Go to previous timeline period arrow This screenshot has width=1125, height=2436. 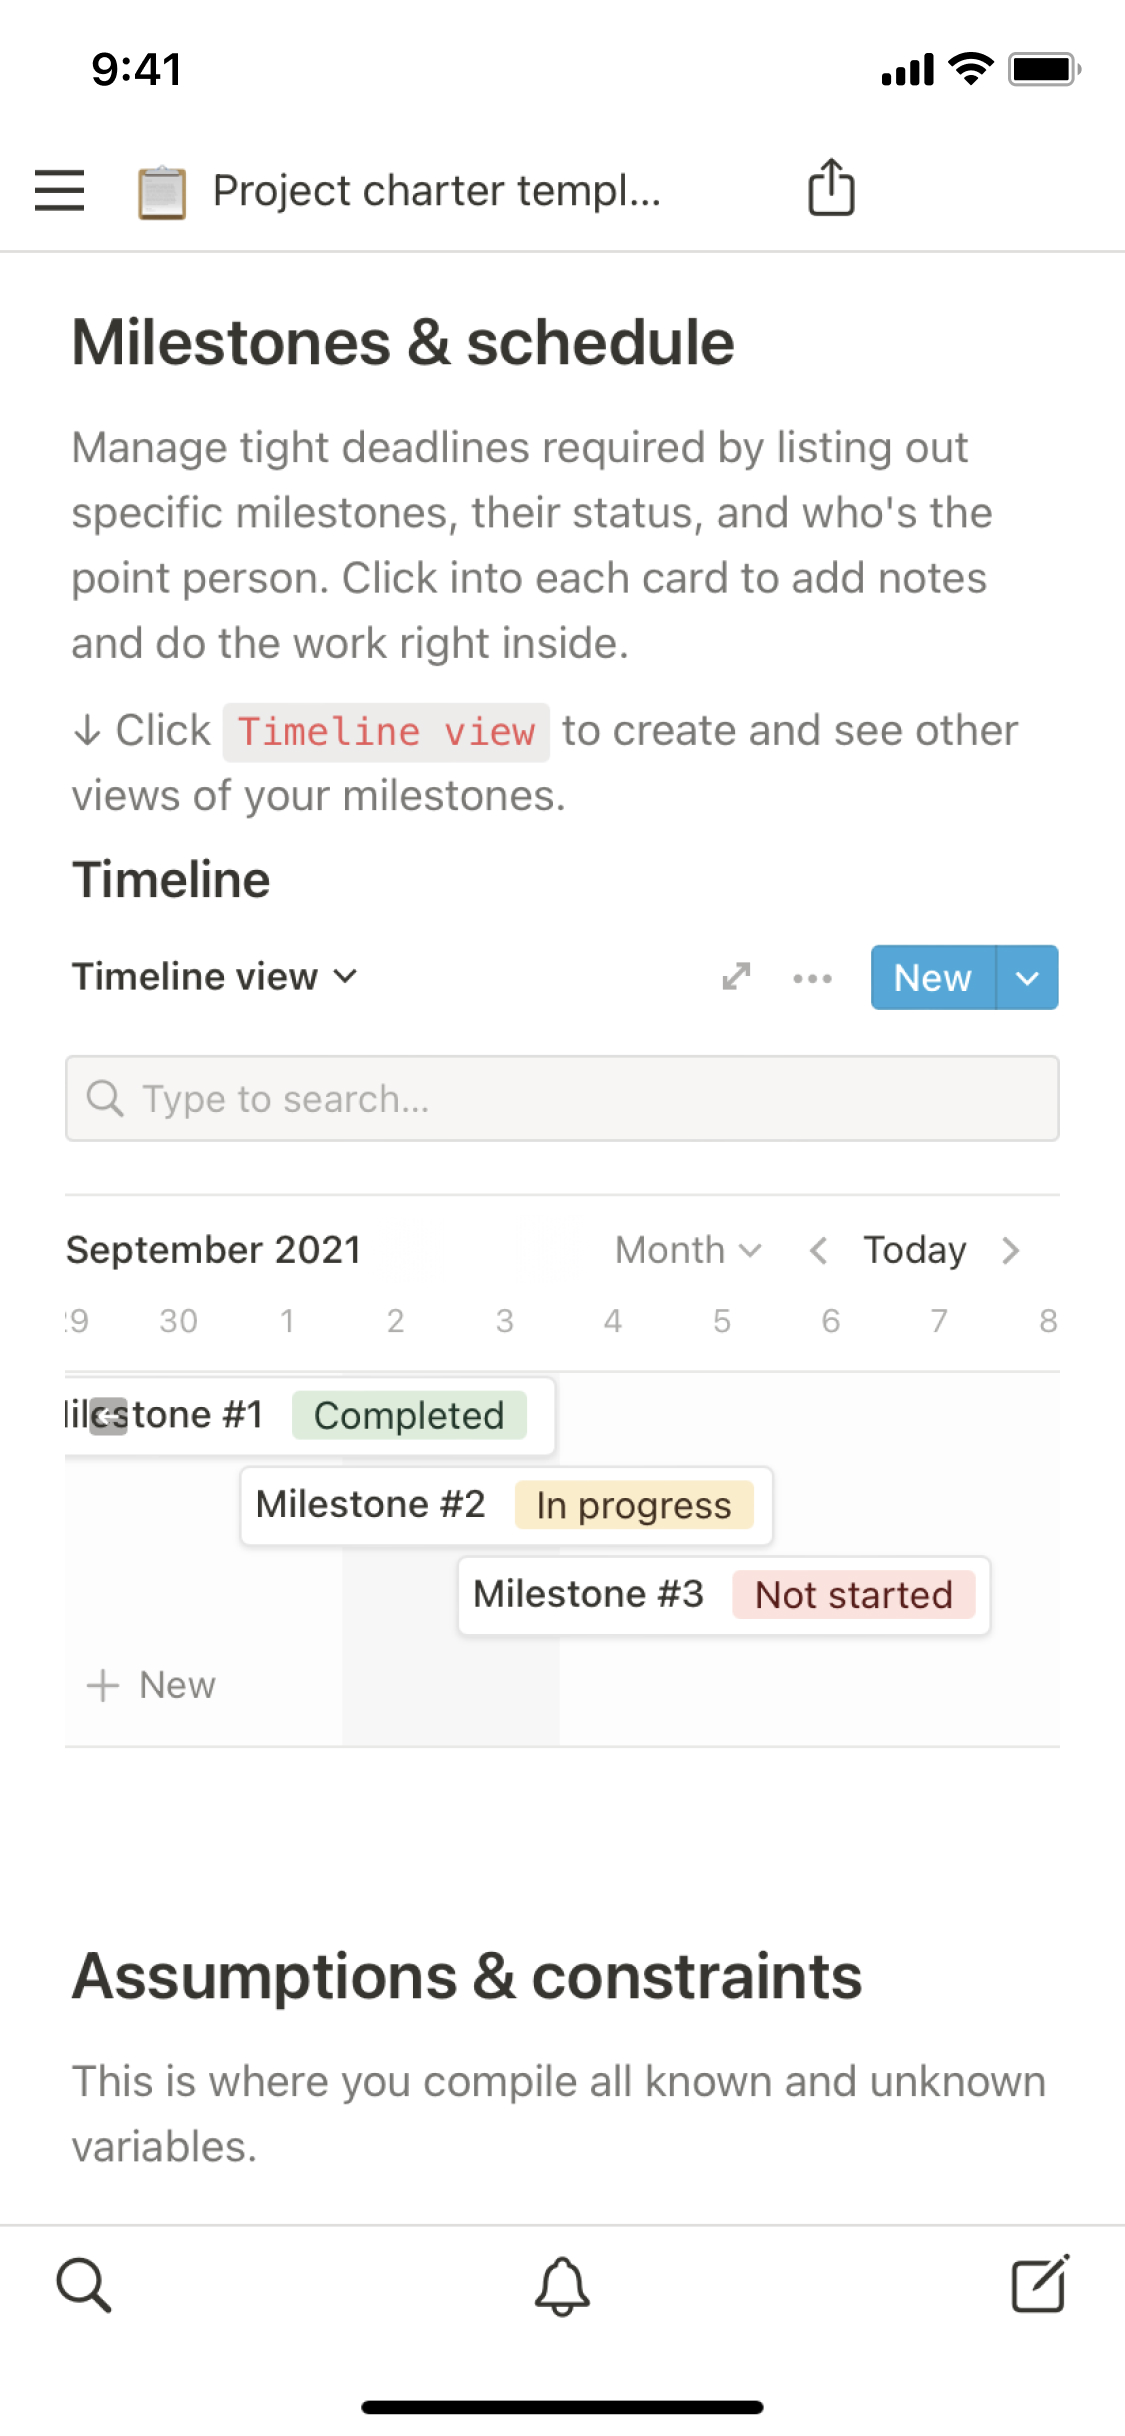[x=818, y=1250]
